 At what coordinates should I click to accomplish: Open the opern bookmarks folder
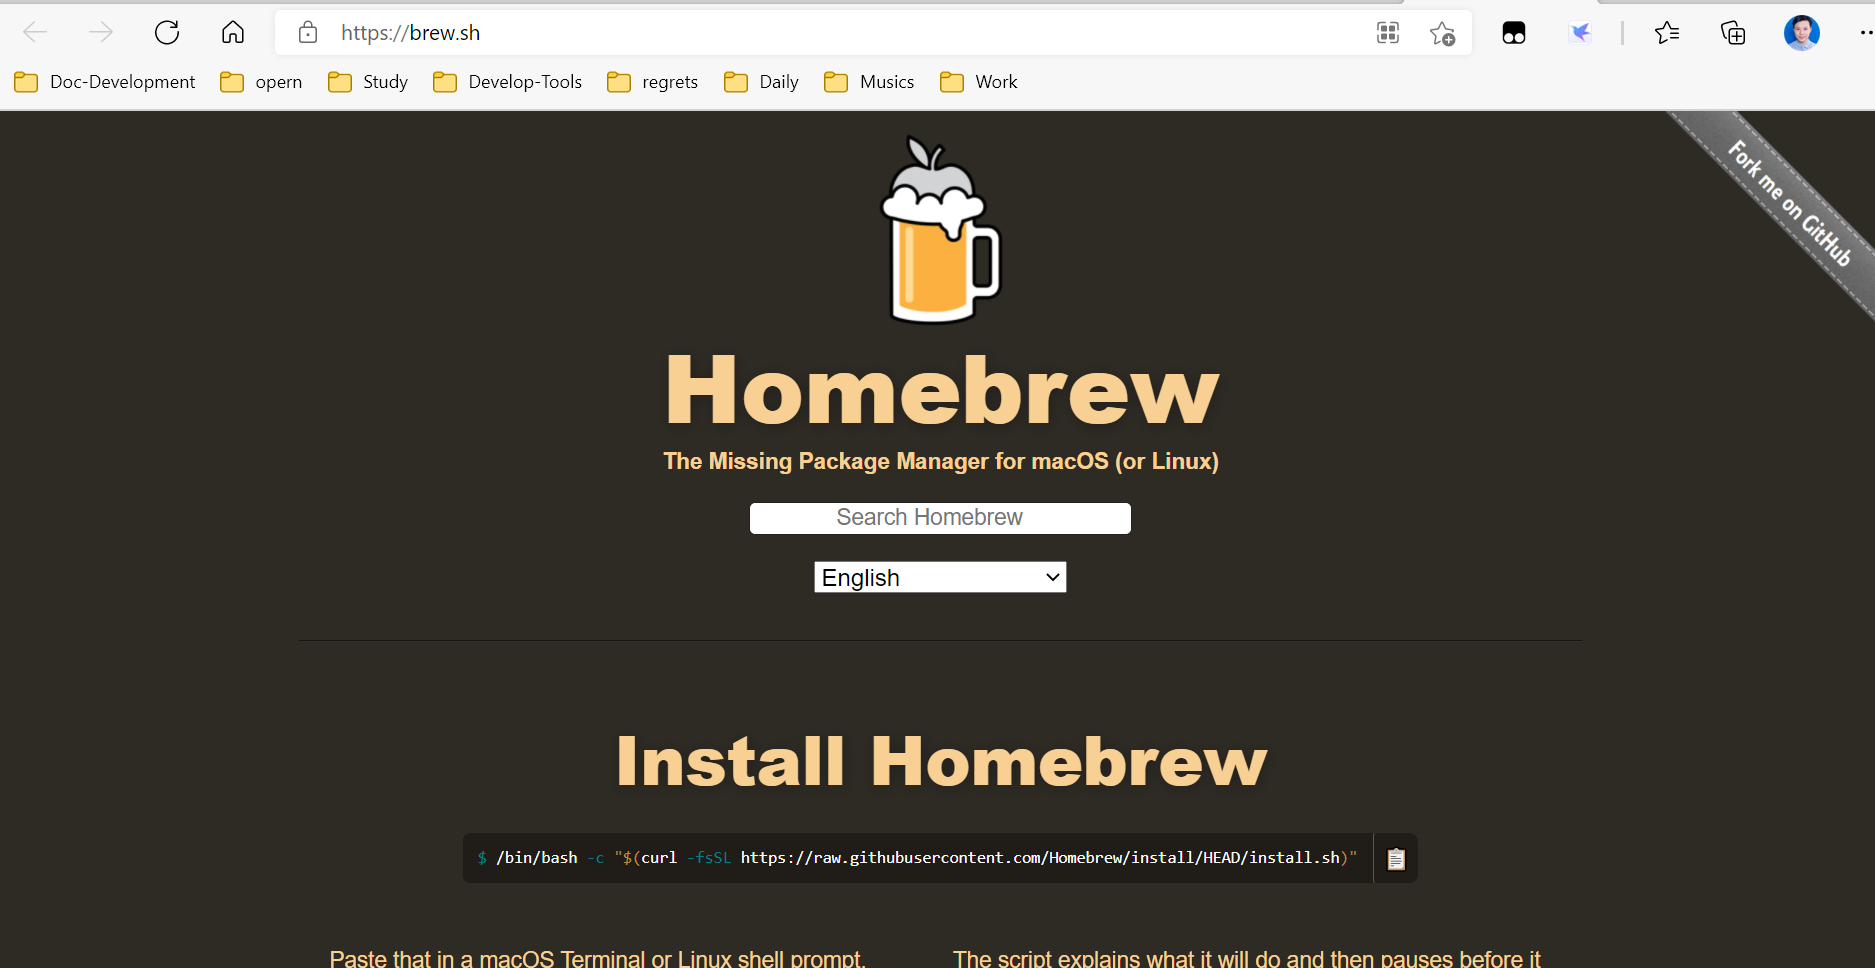261,82
